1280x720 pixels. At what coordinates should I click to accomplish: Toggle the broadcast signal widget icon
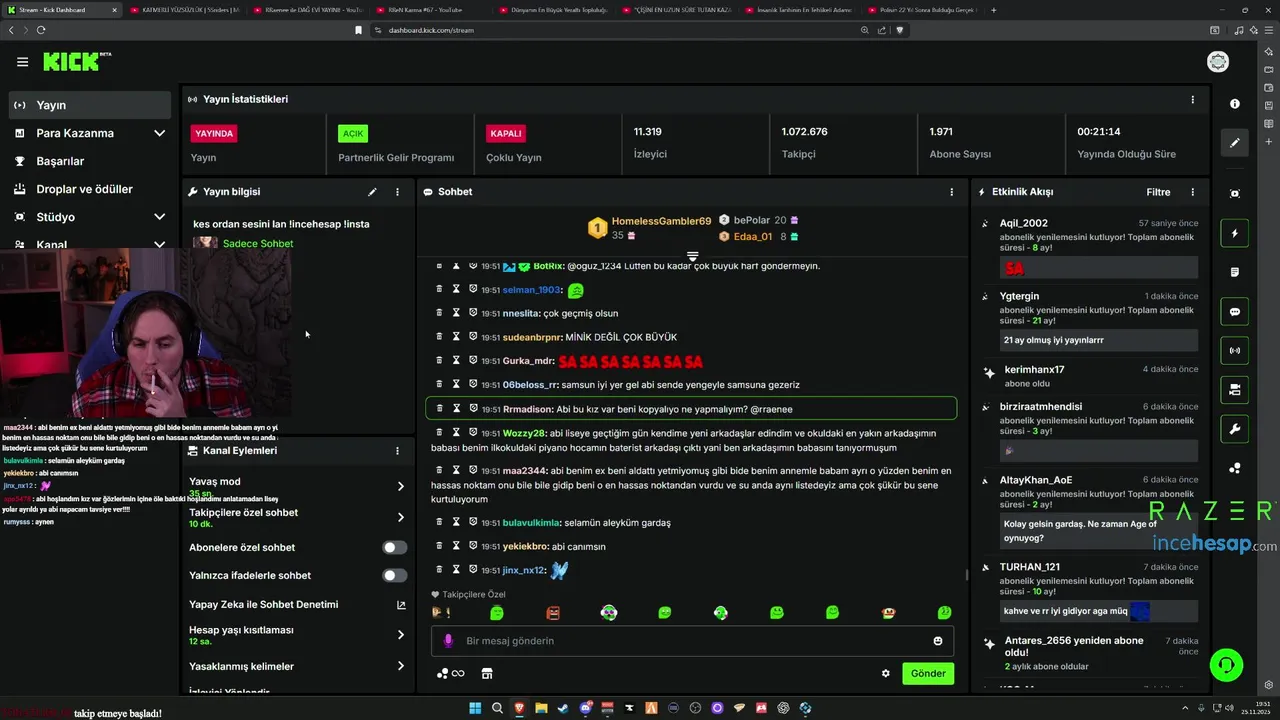click(1235, 351)
